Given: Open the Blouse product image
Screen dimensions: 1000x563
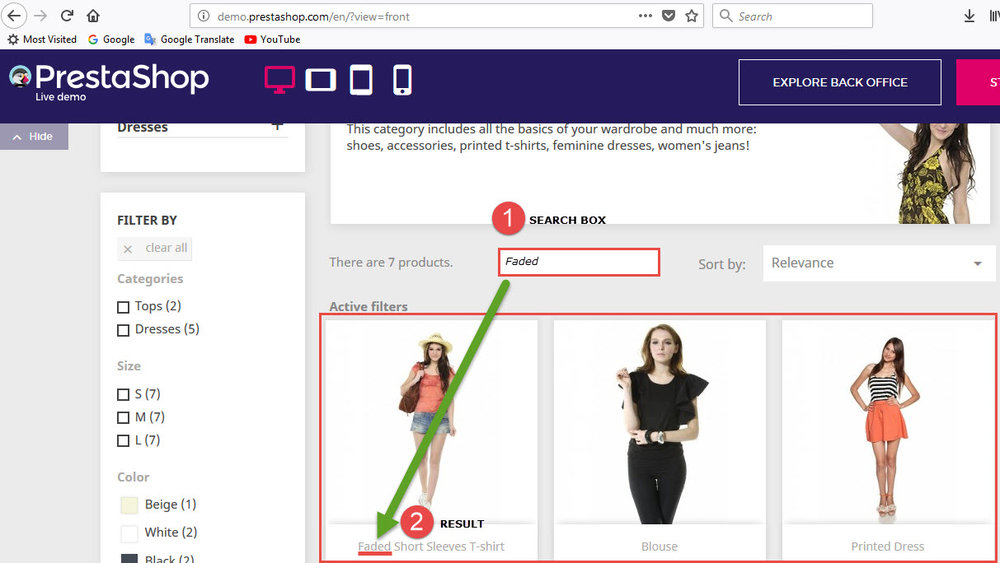Looking at the screenshot, I should click(659, 421).
